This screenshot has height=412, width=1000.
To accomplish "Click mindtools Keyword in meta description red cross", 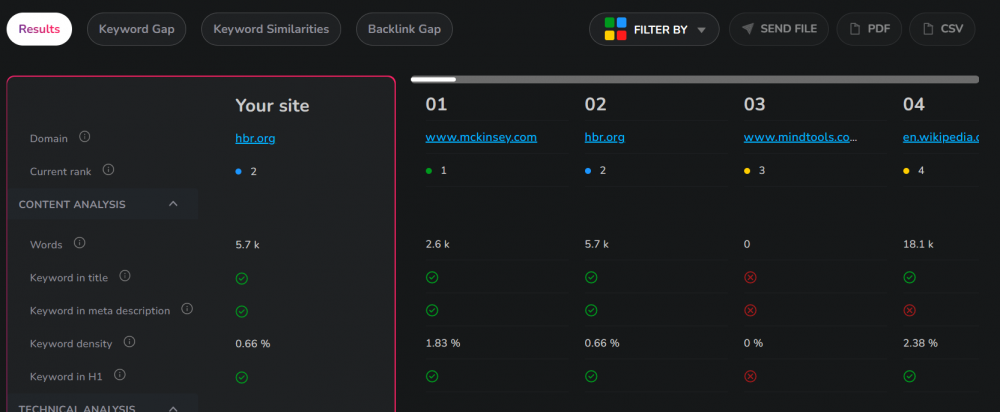I will (x=751, y=311).
